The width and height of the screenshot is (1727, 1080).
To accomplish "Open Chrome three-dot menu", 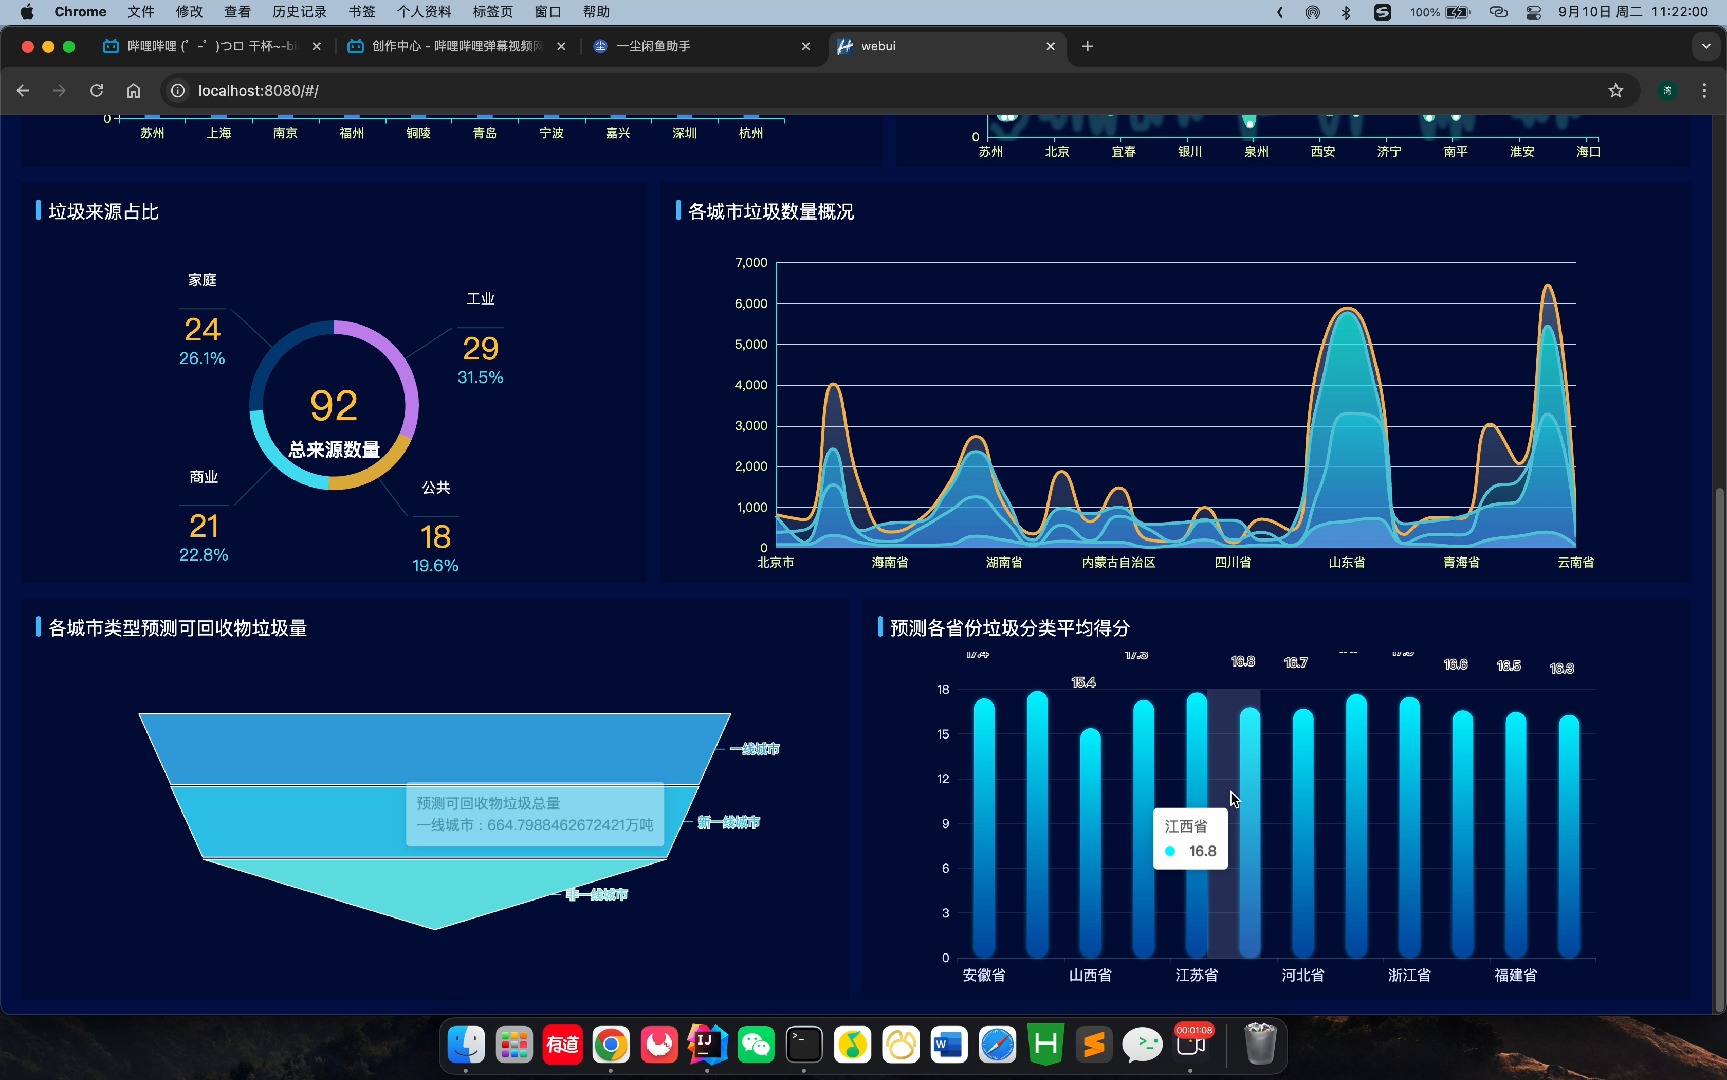I will [1704, 90].
